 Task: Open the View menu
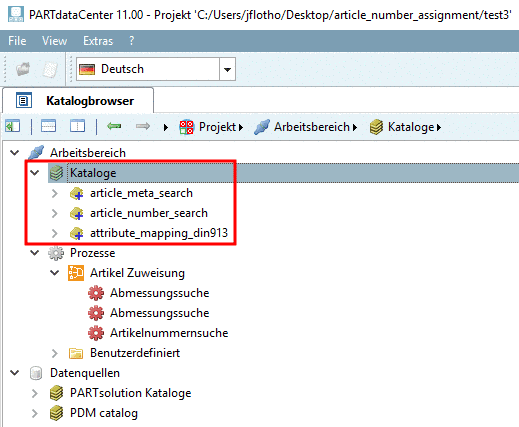tap(54, 41)
